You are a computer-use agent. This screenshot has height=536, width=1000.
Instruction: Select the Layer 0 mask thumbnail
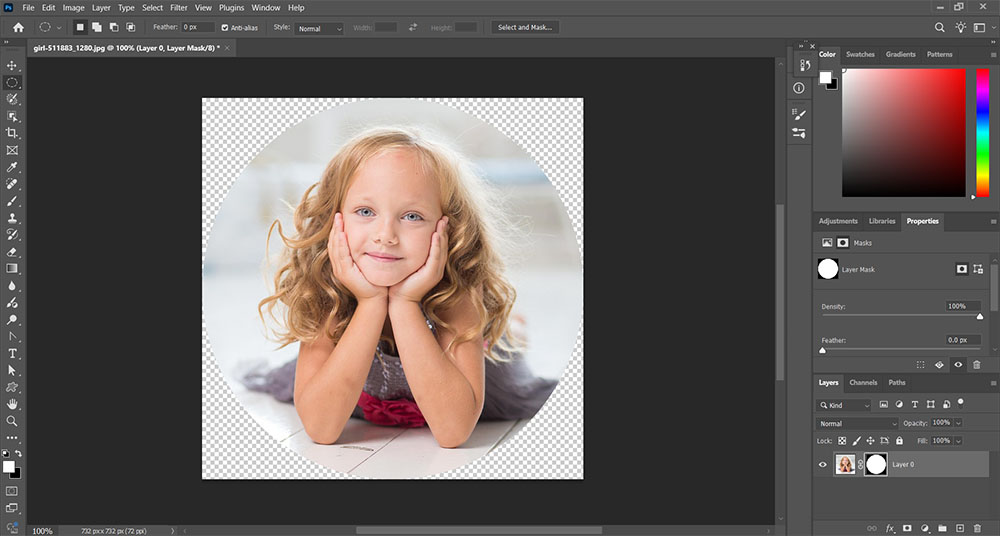pos(876,465)
